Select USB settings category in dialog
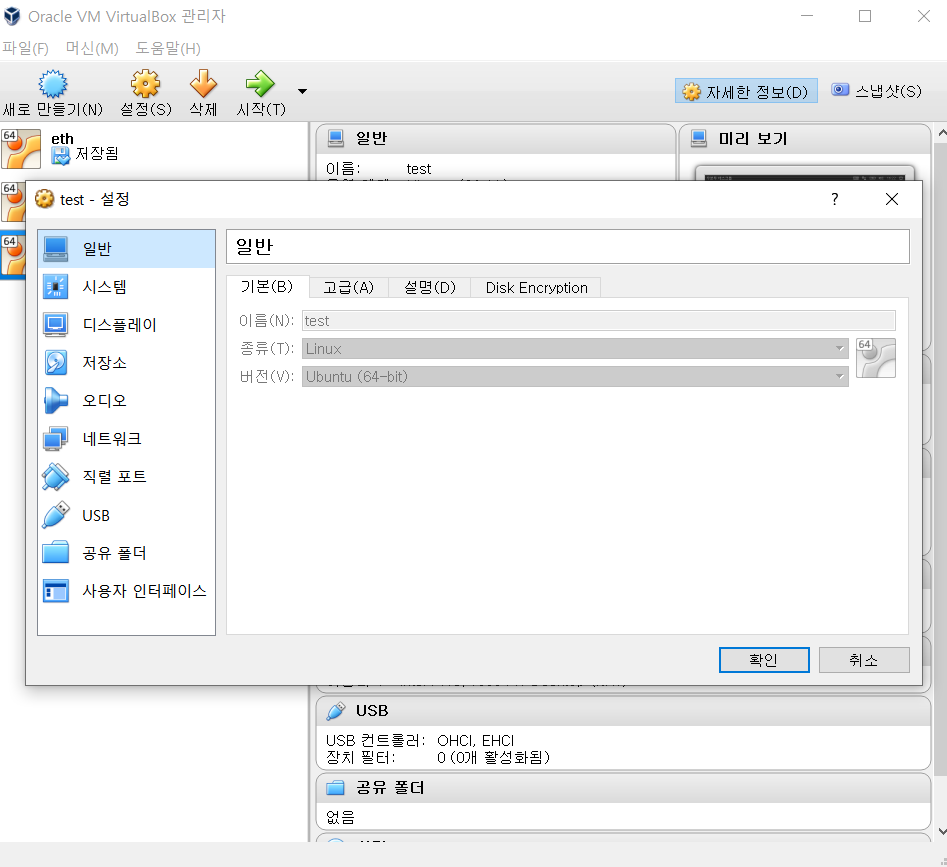 point(126,515)
